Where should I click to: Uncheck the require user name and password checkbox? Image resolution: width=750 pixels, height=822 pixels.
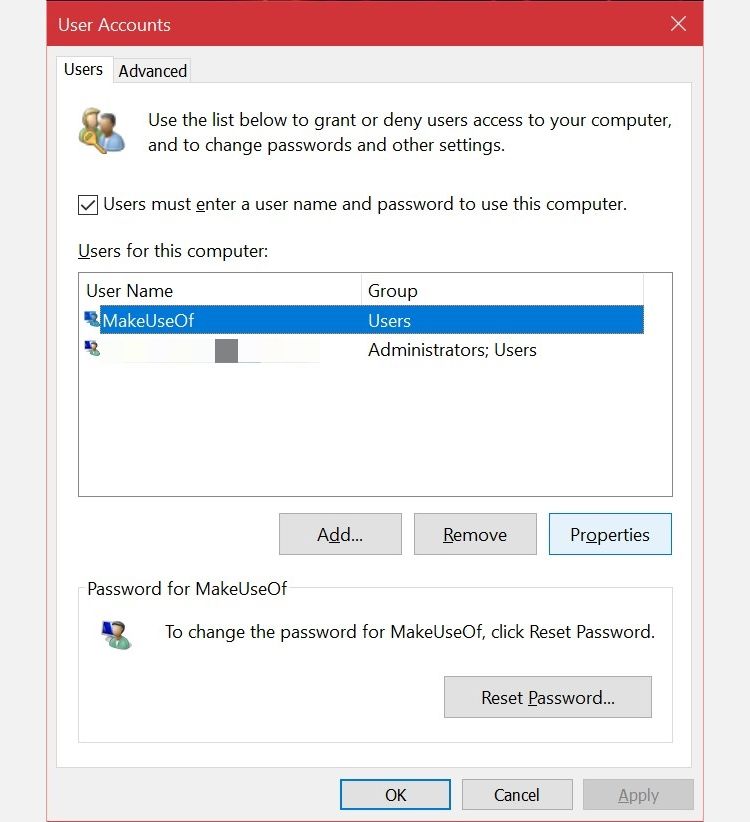88,204
